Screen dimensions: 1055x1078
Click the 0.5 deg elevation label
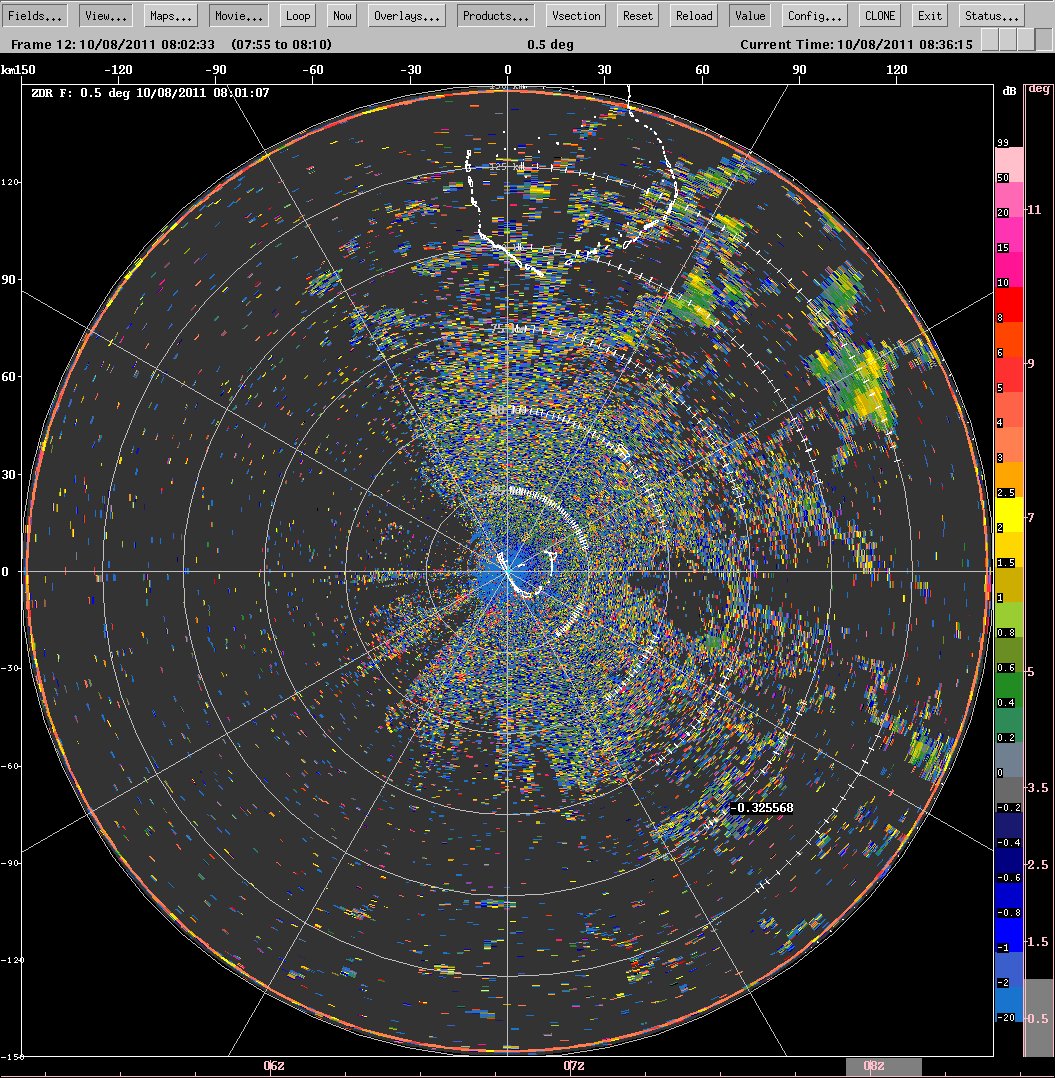[x=550, y=45]
